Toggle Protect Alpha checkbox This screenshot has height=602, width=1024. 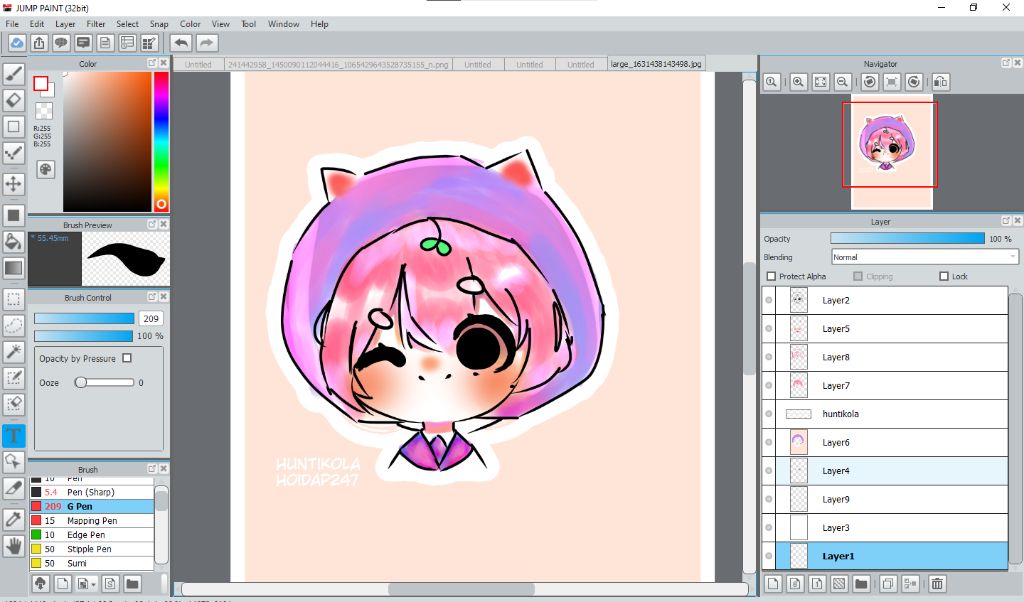[x=771, y=276]
